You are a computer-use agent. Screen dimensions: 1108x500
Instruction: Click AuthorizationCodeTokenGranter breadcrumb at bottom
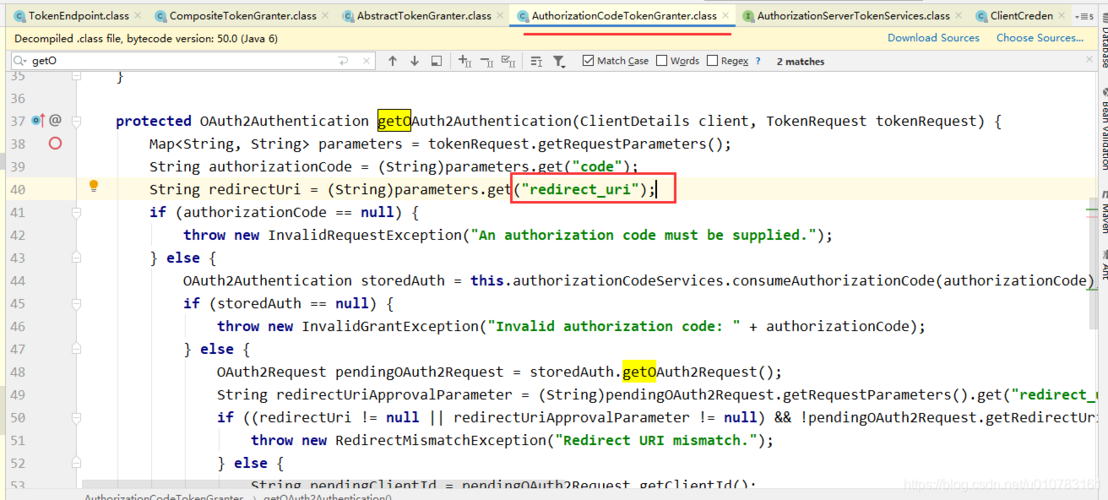point(165,496)
